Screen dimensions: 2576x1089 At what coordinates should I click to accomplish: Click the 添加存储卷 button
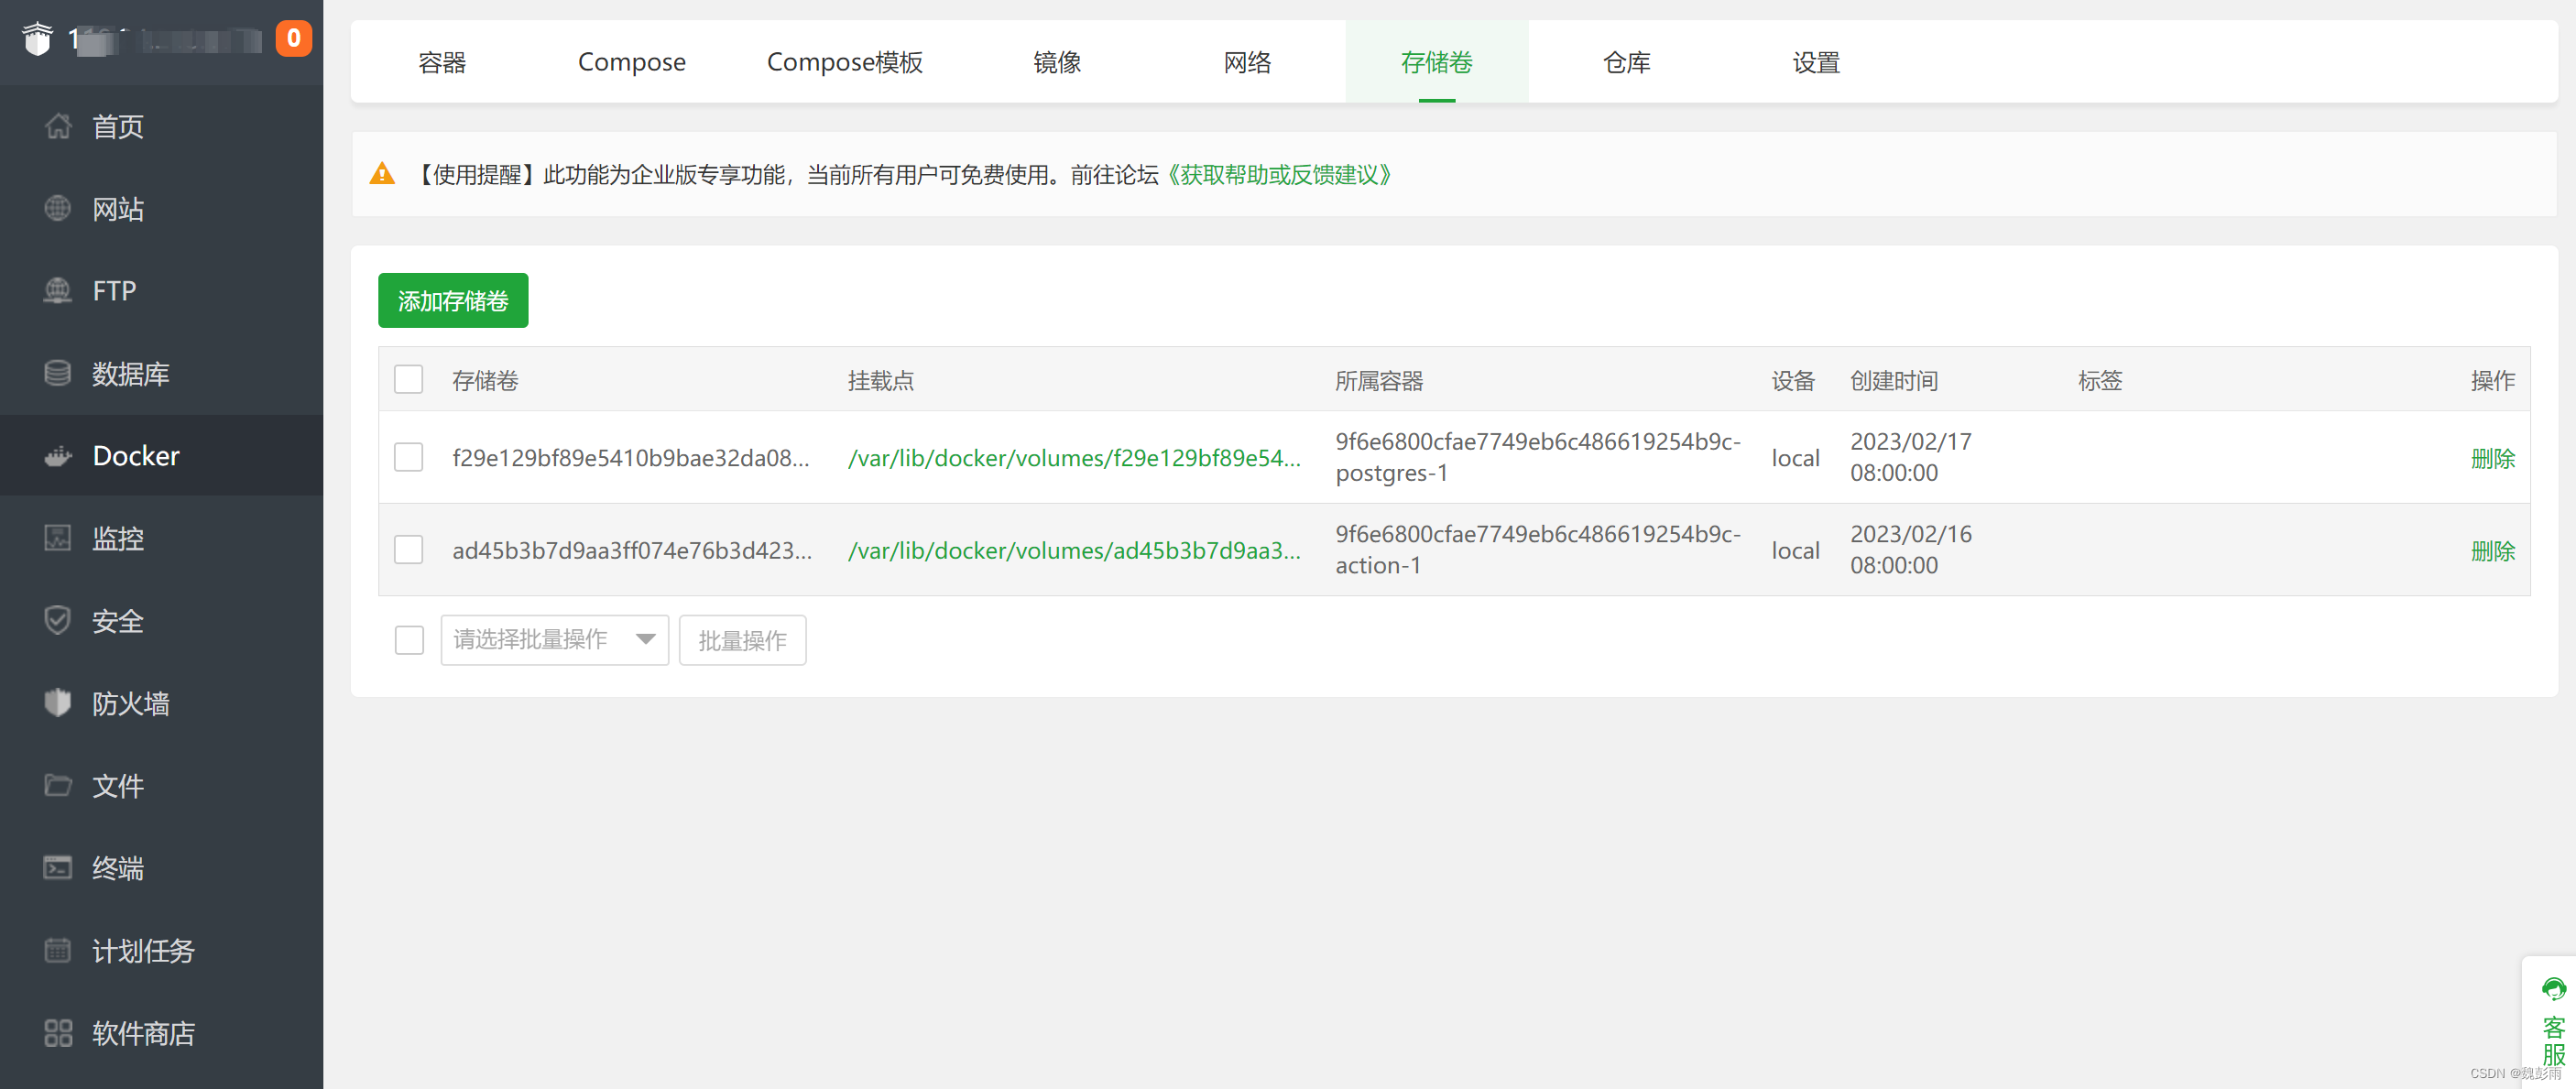coord(453,300)
